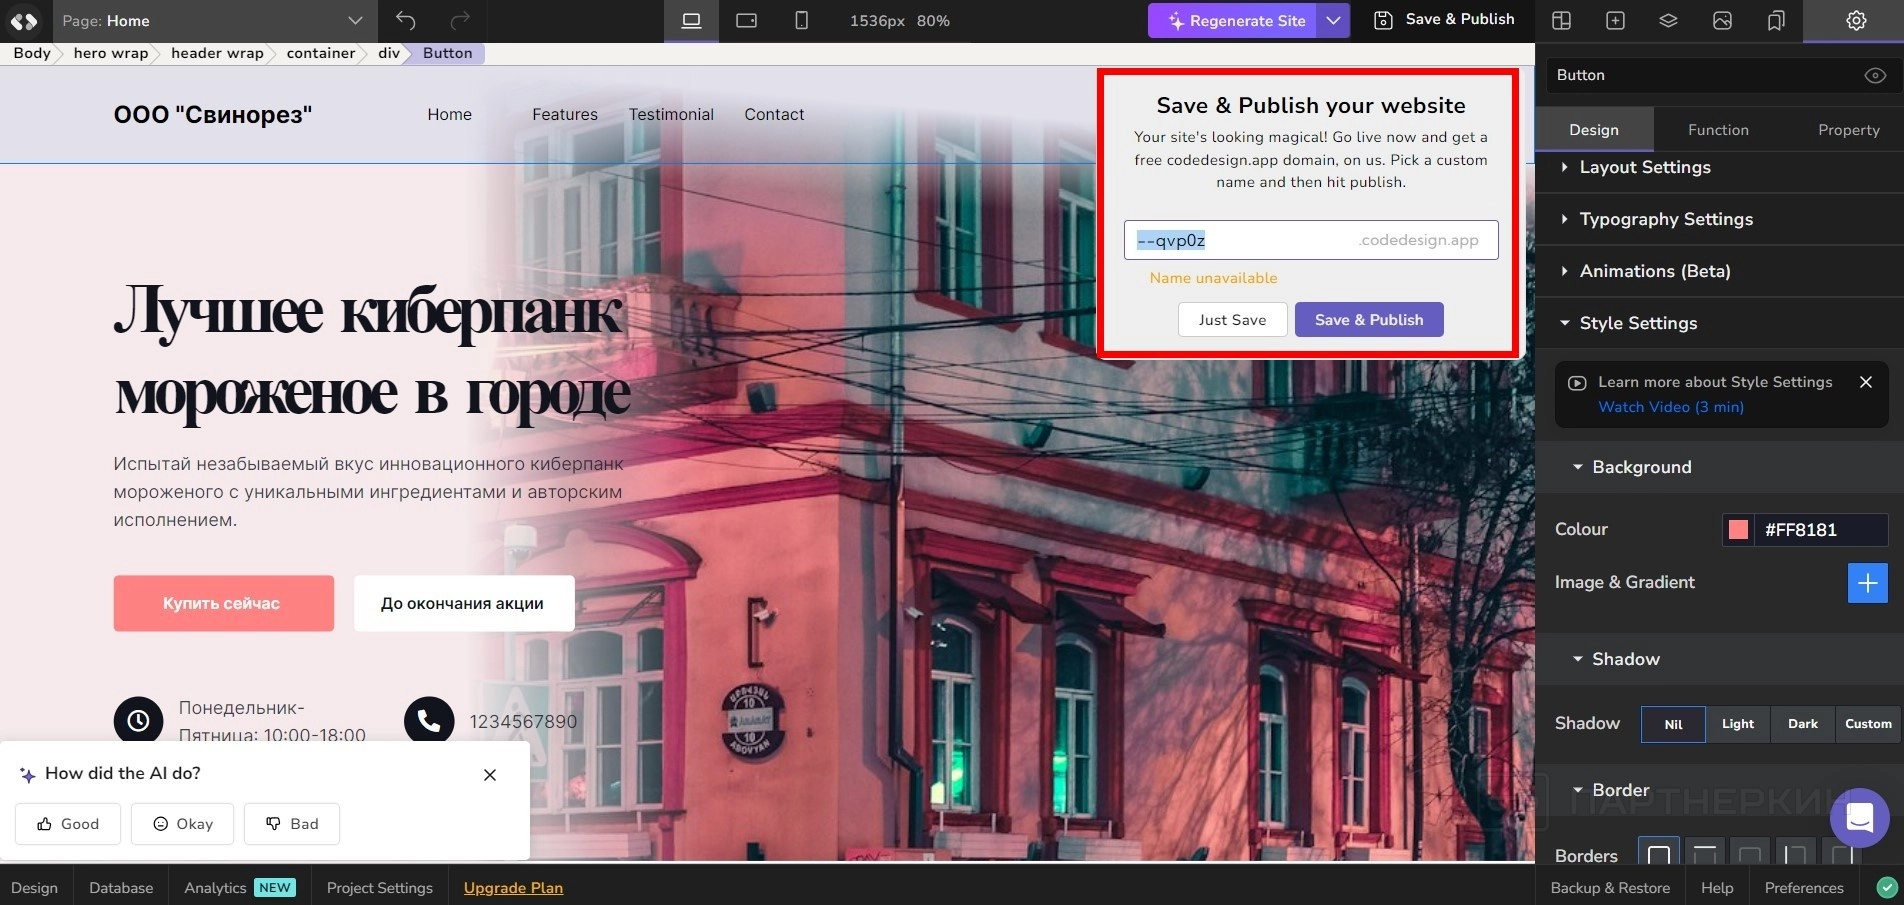This screenshot has height=905, width=1904.
Task: Open the background colour swatch
Action: (x=1739, y=530)
